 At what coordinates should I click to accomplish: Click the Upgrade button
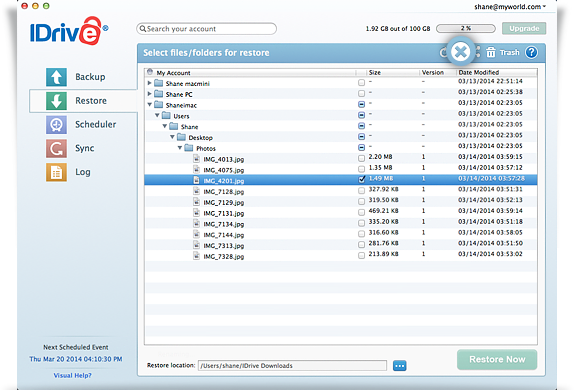(524, 28)
